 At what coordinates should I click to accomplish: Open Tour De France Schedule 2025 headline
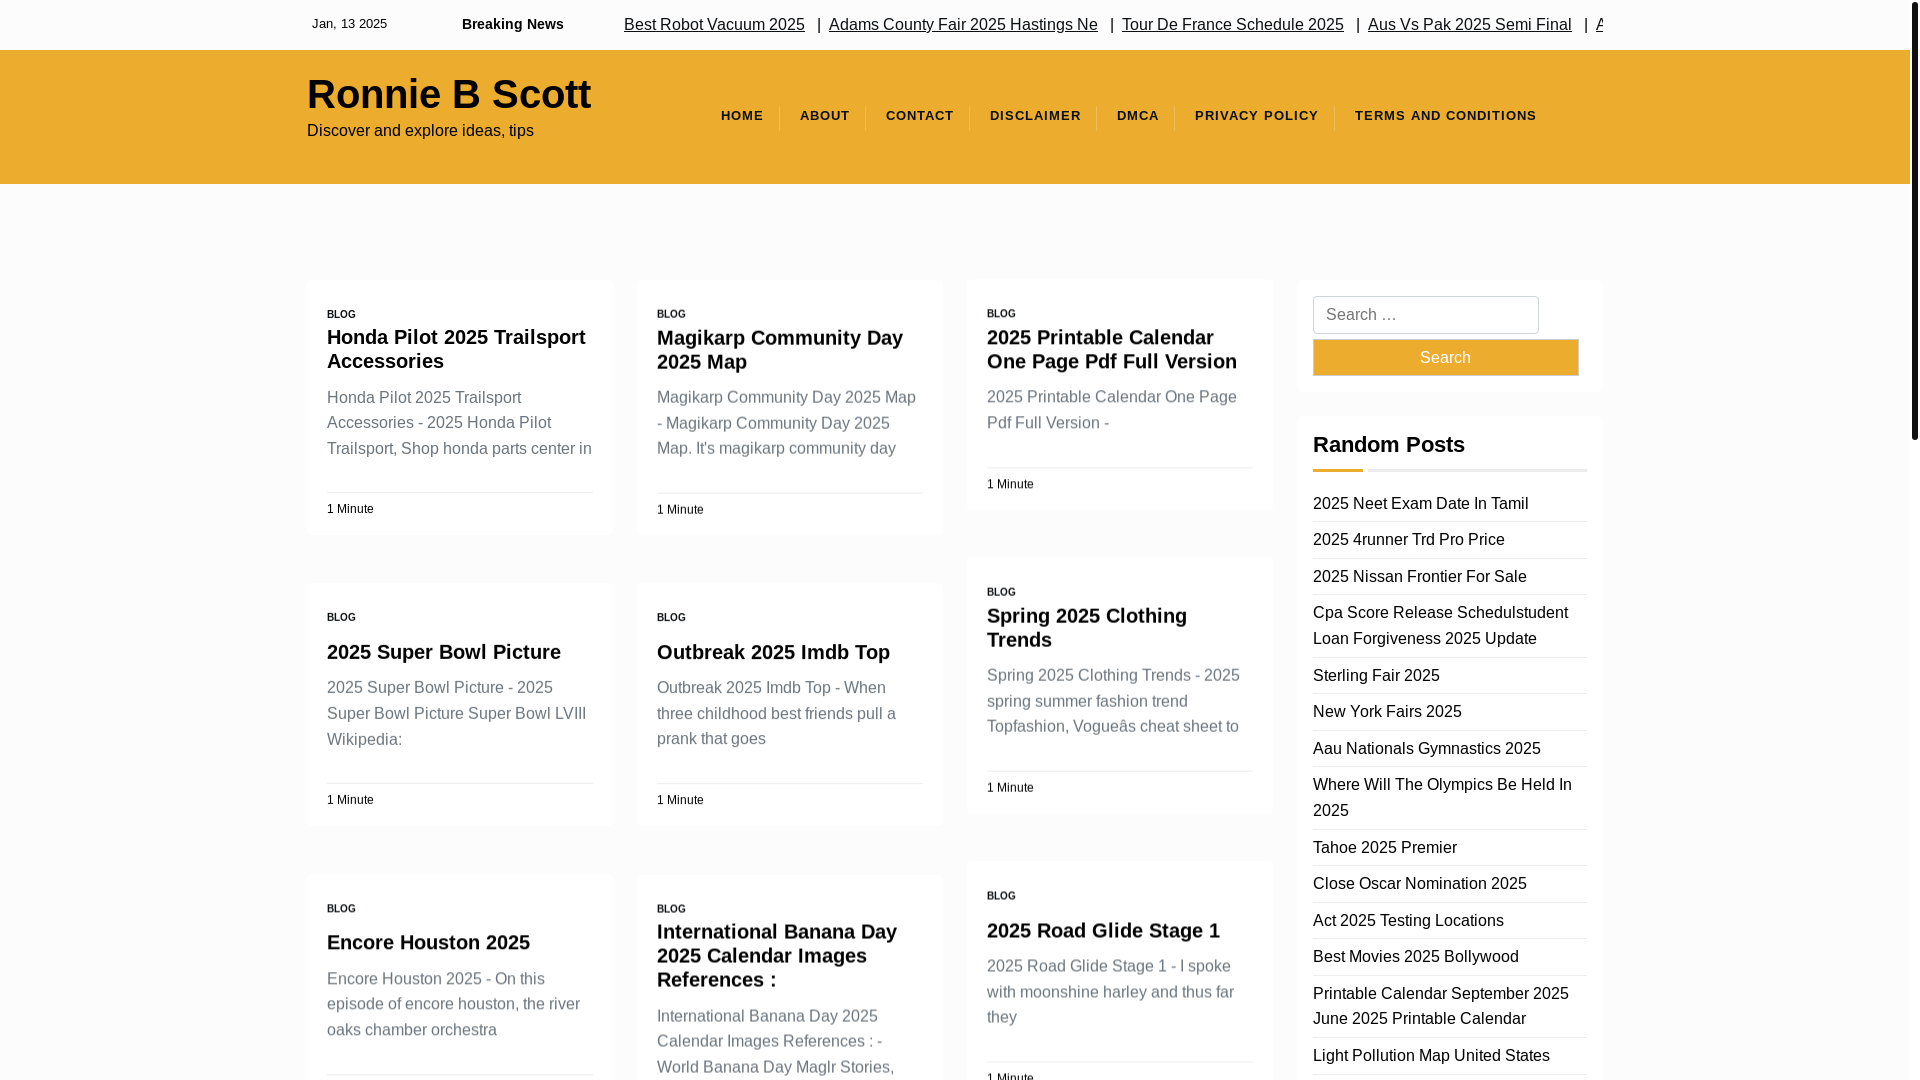(1232, 24)
